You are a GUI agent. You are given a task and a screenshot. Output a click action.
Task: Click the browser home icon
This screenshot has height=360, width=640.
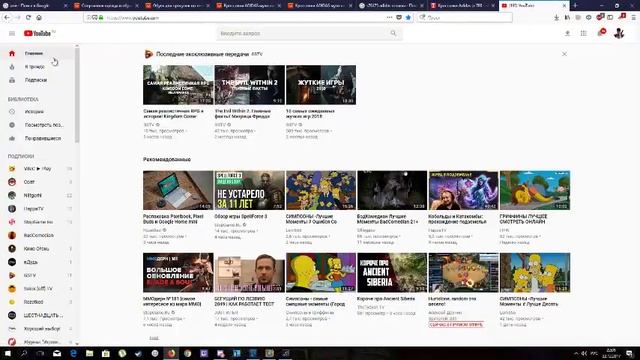[39, 18]
